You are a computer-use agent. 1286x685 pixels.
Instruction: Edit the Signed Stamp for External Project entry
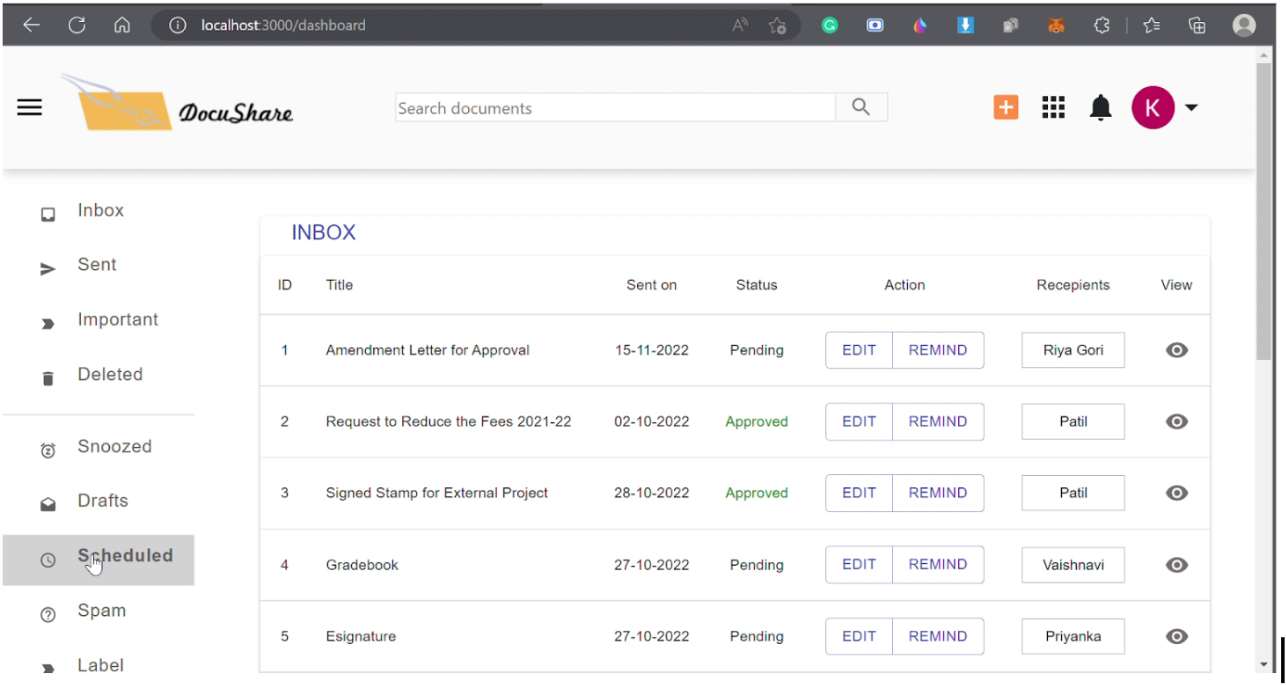point(858,492)
